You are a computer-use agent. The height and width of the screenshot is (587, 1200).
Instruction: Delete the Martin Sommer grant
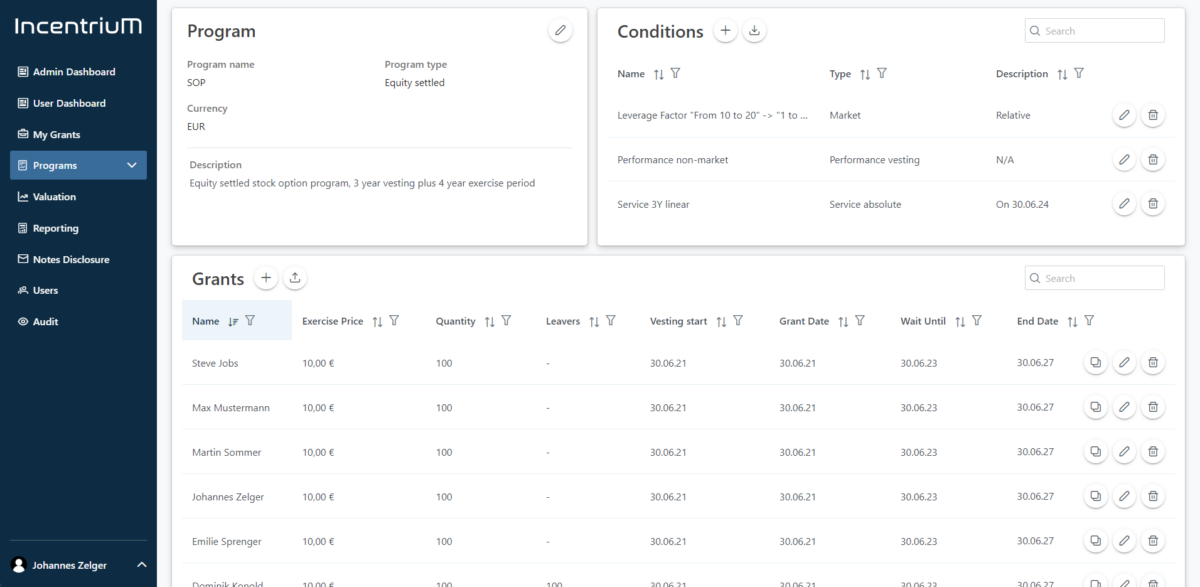pyautogui.click(x=1153, y=452)
